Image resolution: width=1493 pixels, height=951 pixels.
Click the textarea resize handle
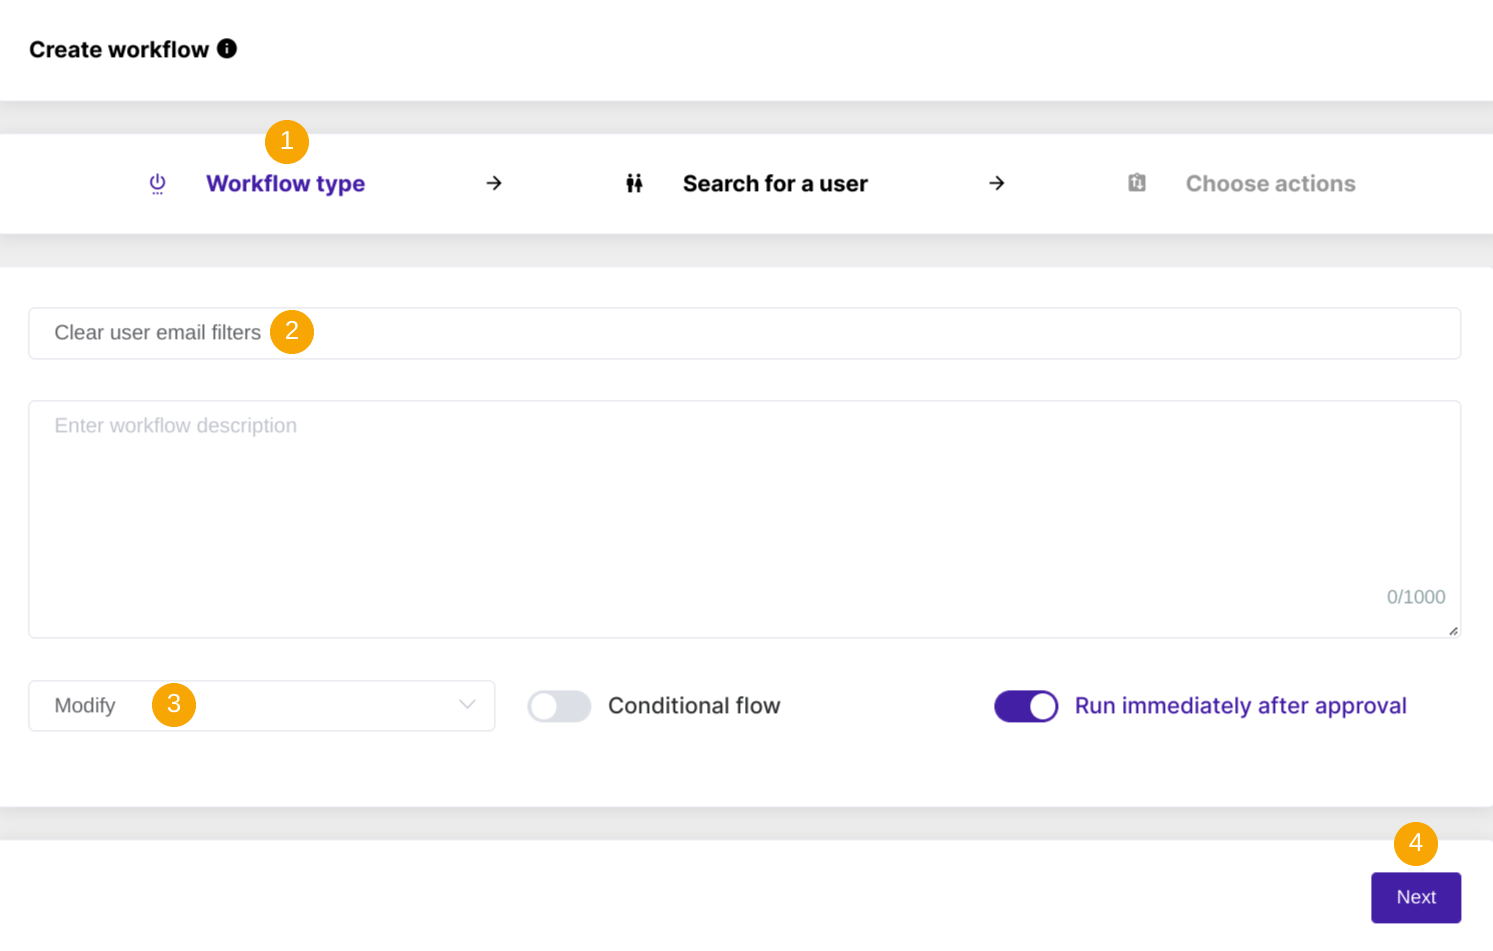click(1452, 629)
